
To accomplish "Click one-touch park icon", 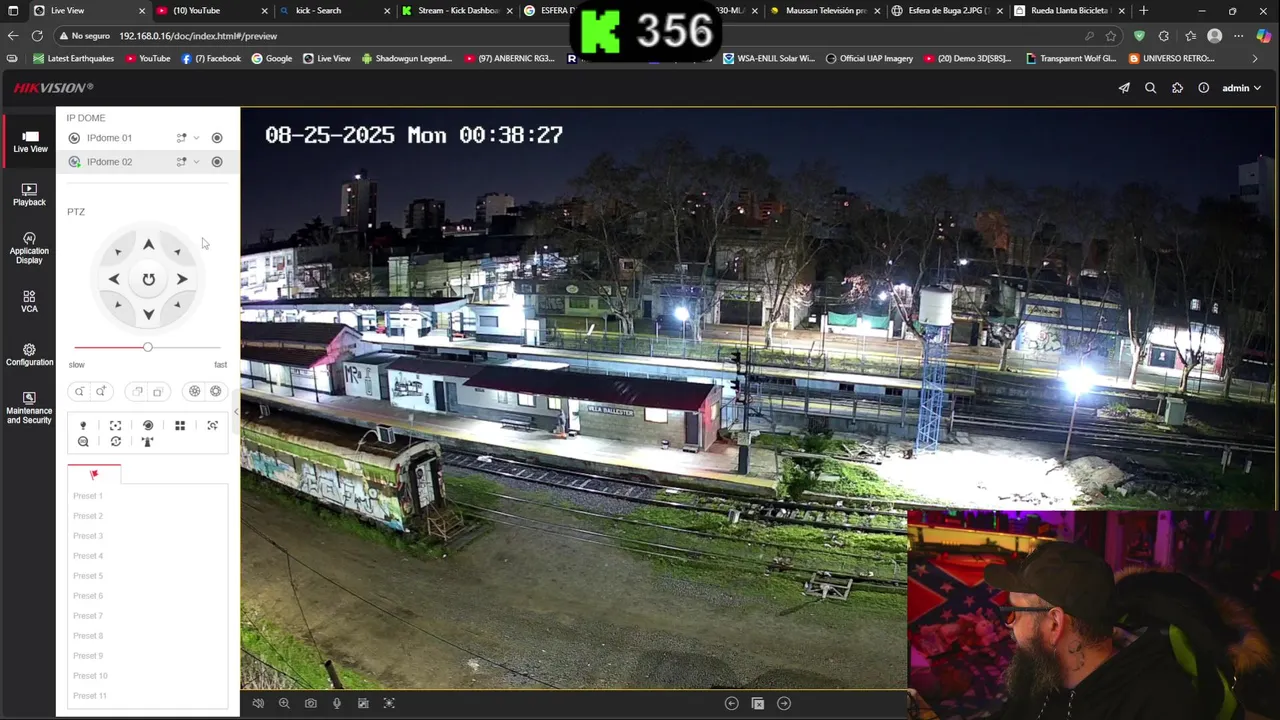I will [x=148, y=441].
